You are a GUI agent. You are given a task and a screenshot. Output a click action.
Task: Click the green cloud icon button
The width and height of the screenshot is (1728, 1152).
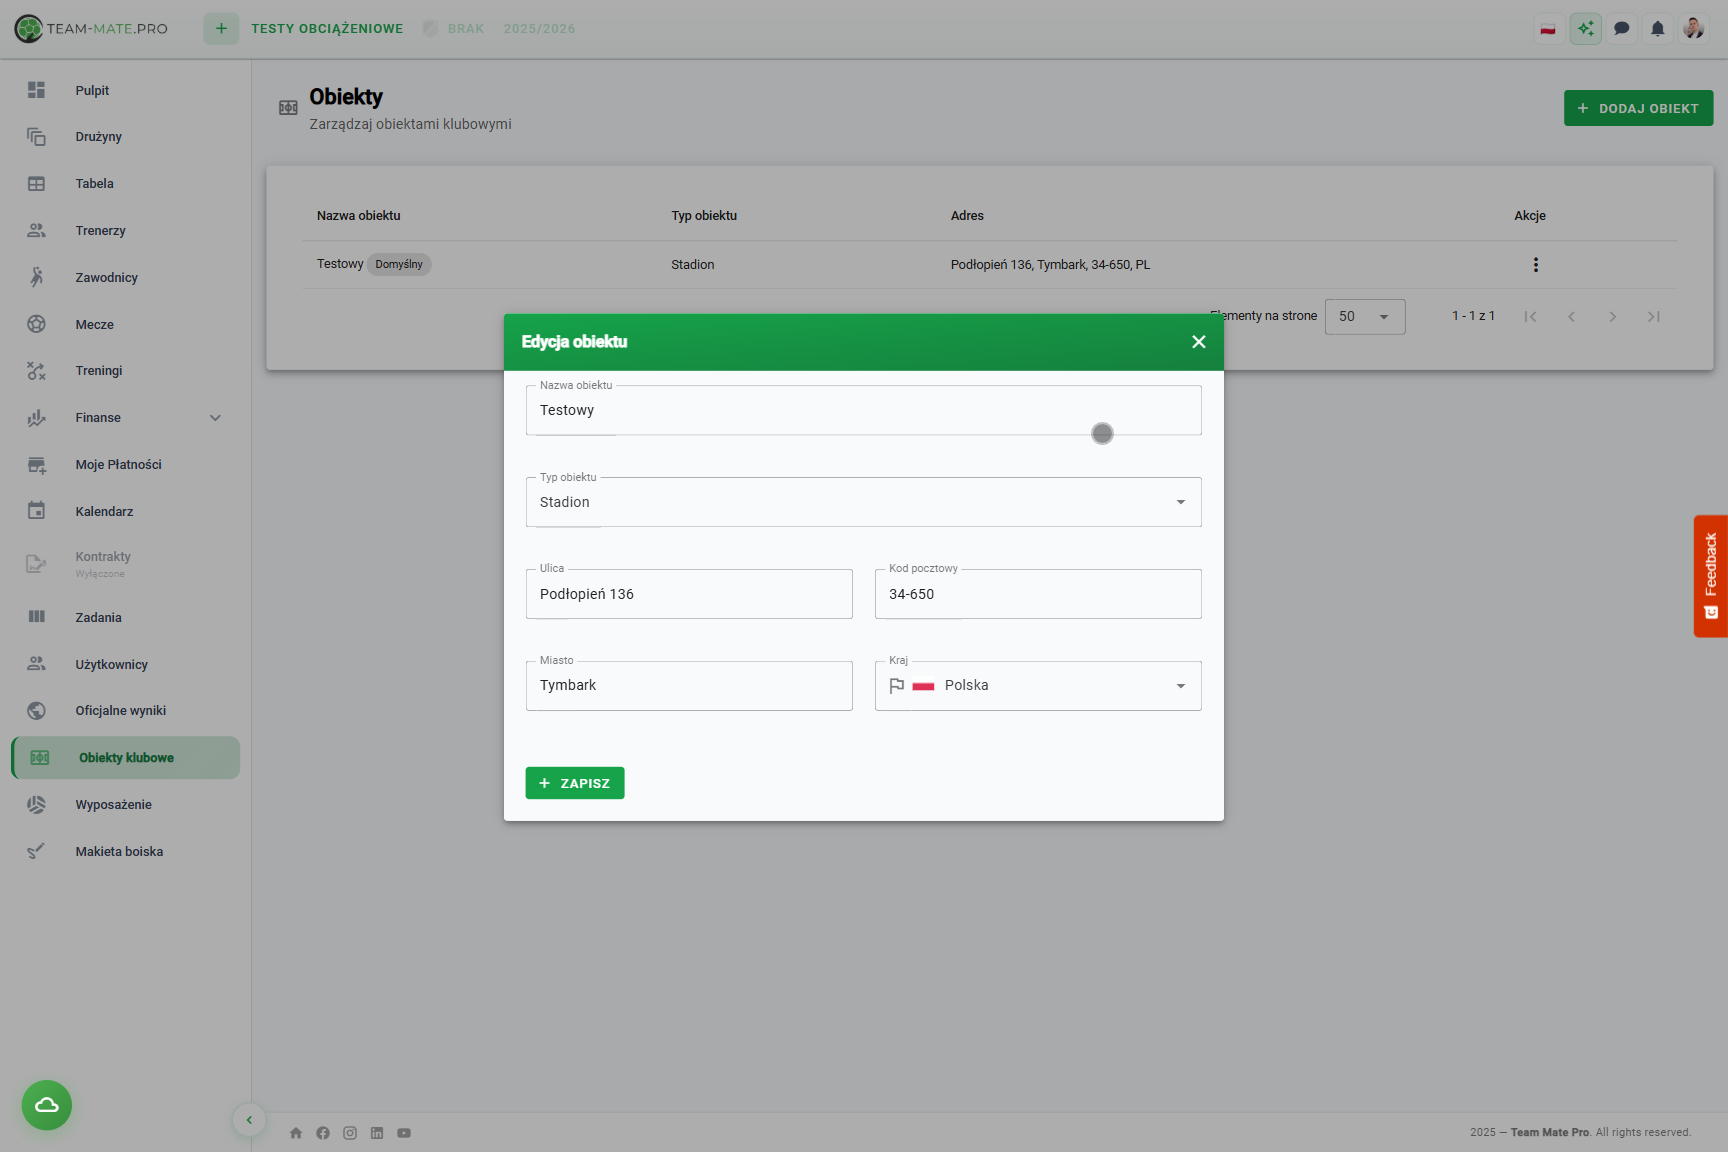[47, 1105]
